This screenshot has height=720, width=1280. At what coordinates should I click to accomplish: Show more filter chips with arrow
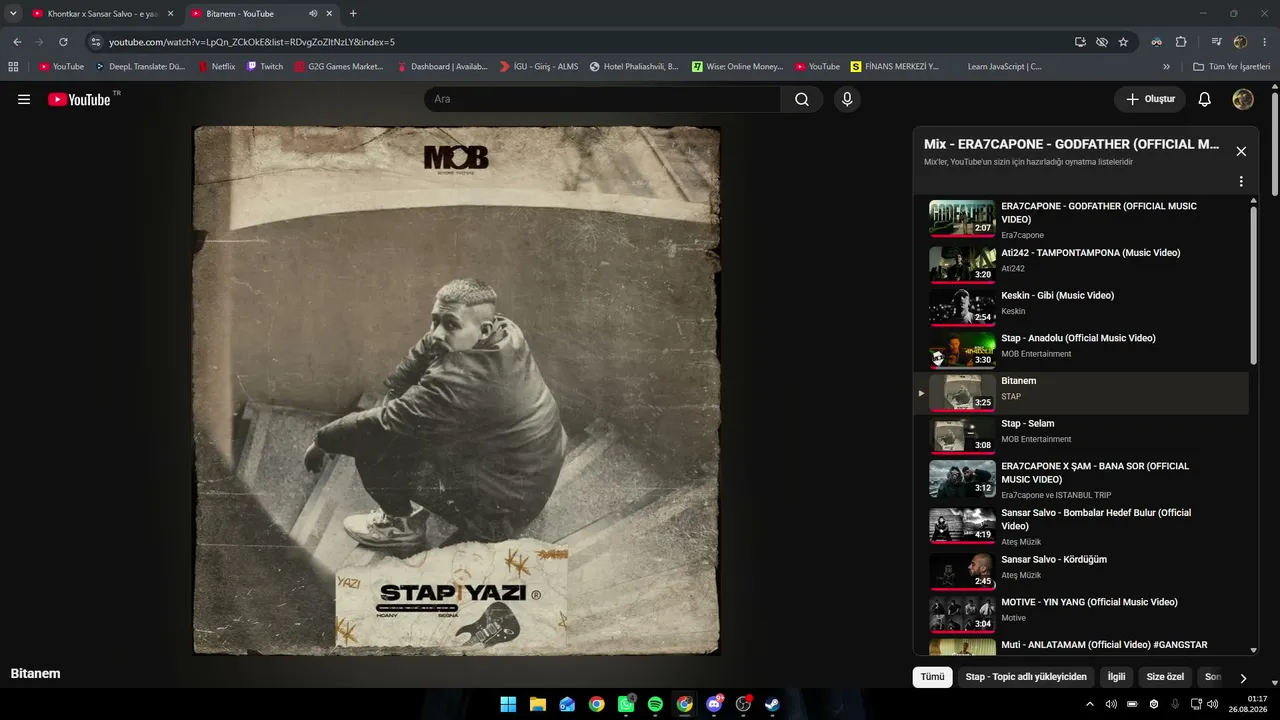click(x=1243, y=677)
